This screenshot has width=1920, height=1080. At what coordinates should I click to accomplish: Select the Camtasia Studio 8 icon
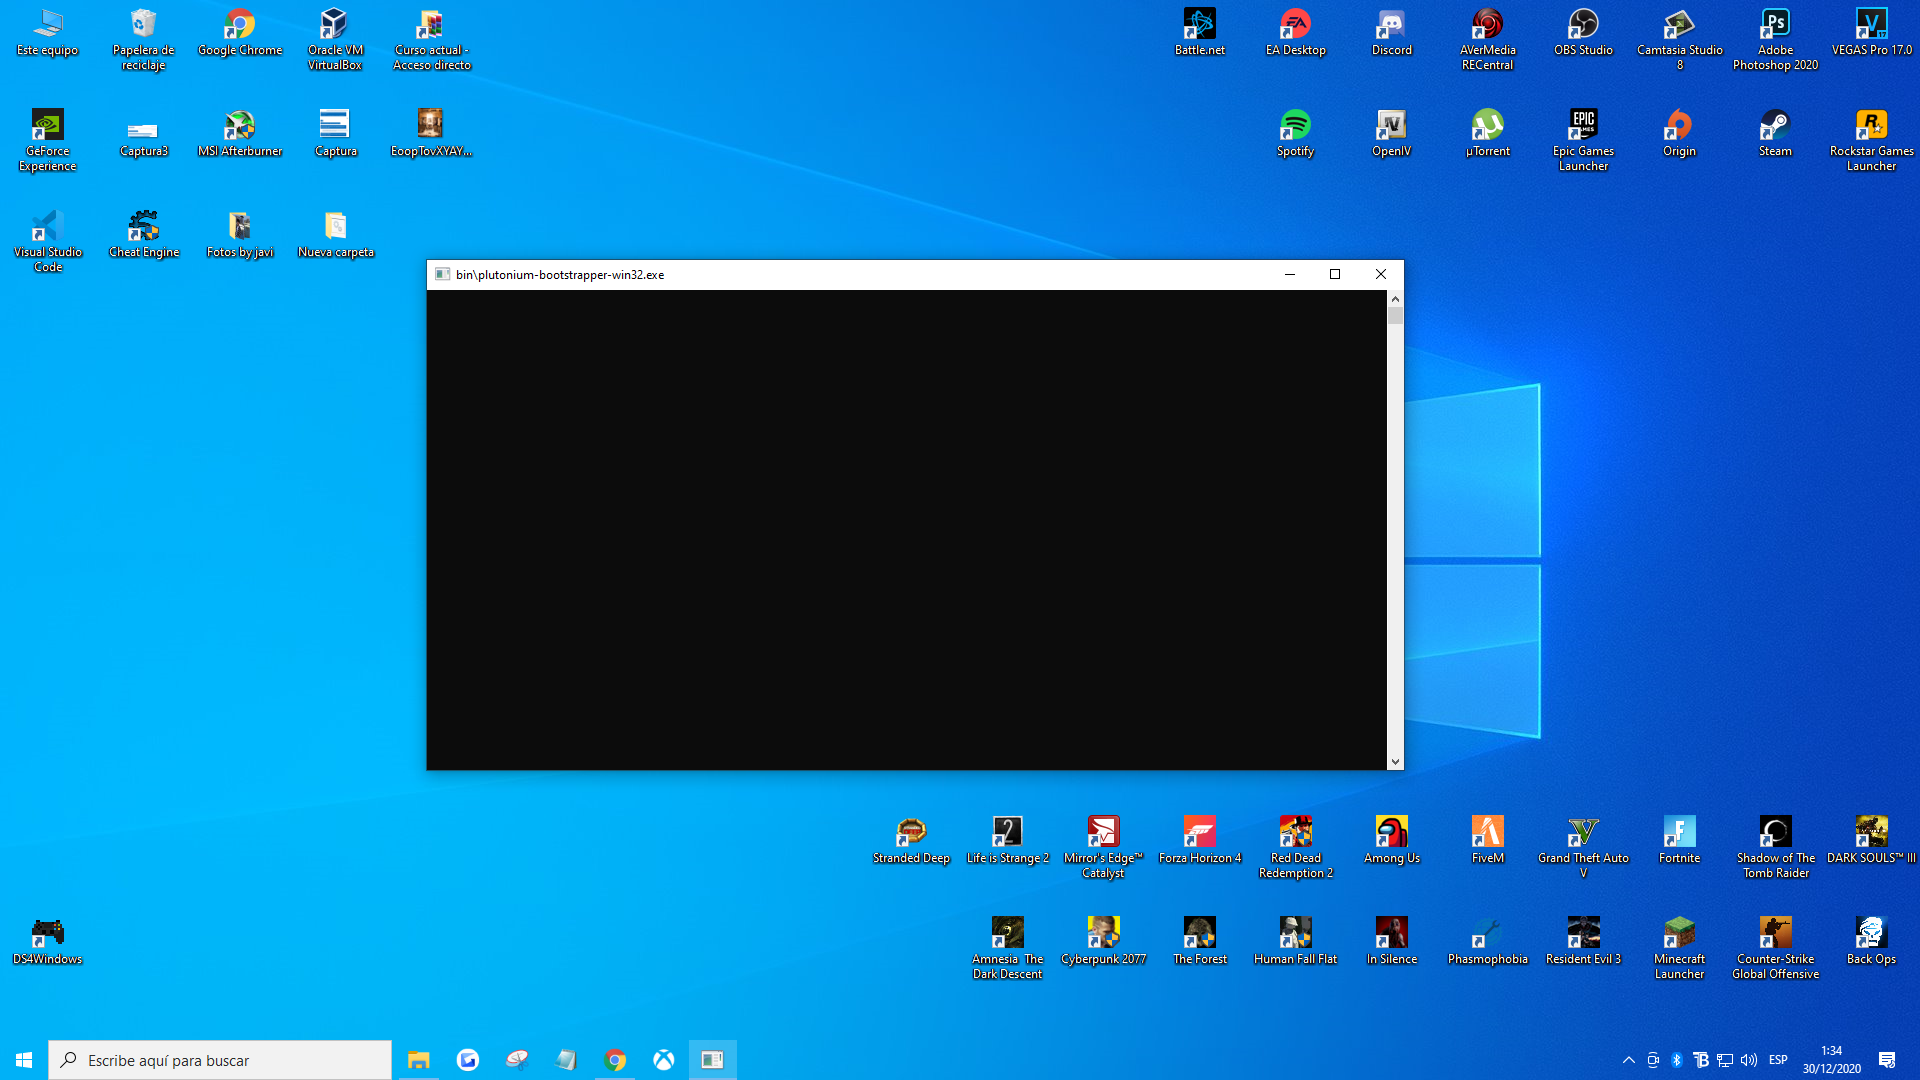(x=1680, y=40)
